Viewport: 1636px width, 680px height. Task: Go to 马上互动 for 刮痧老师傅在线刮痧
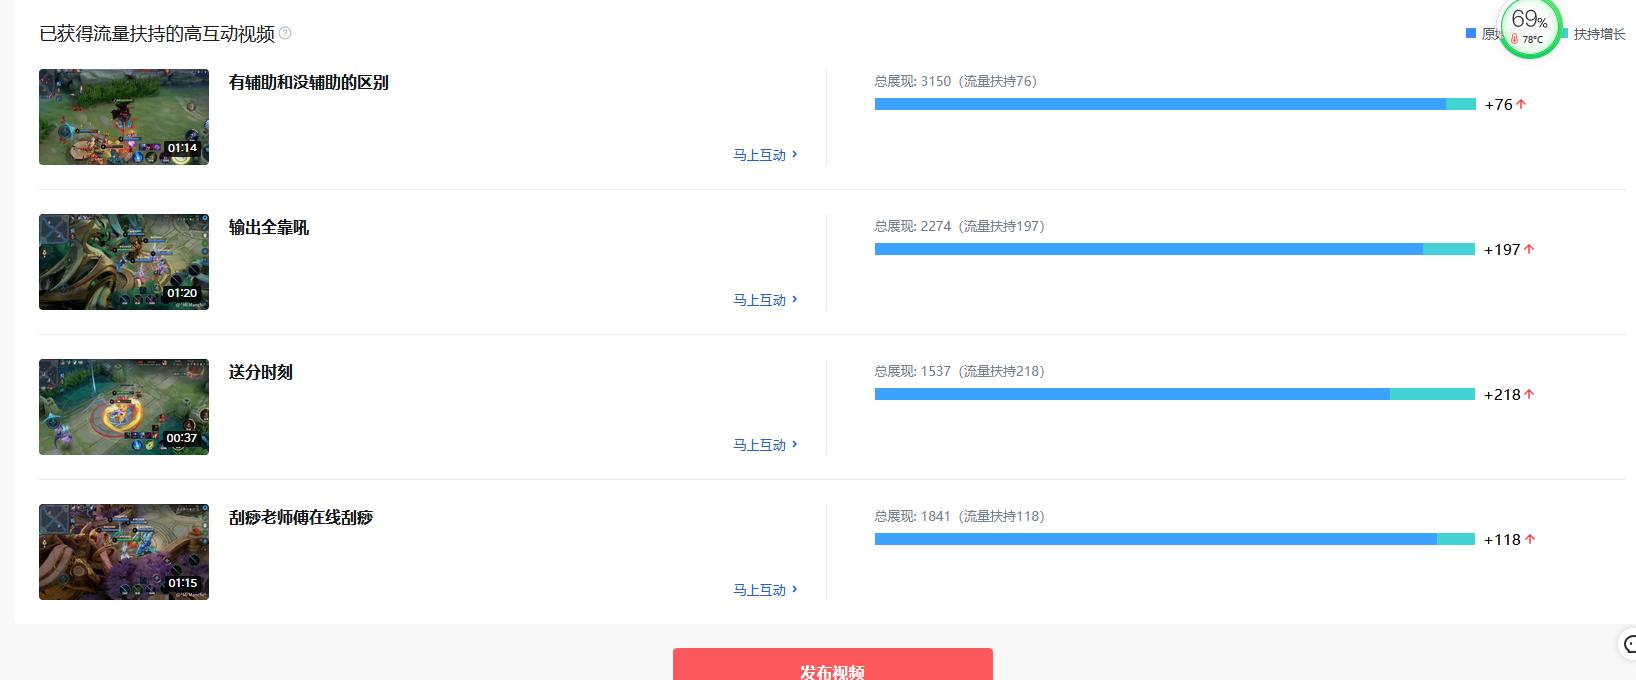(765, 590)
